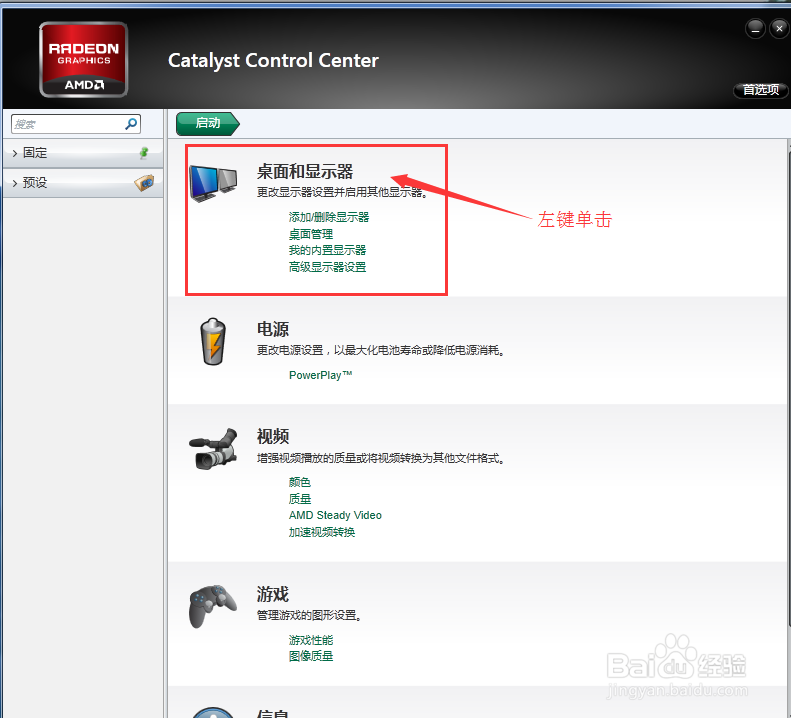Close the Catalyst Control Center window

[x=779, y=29]
